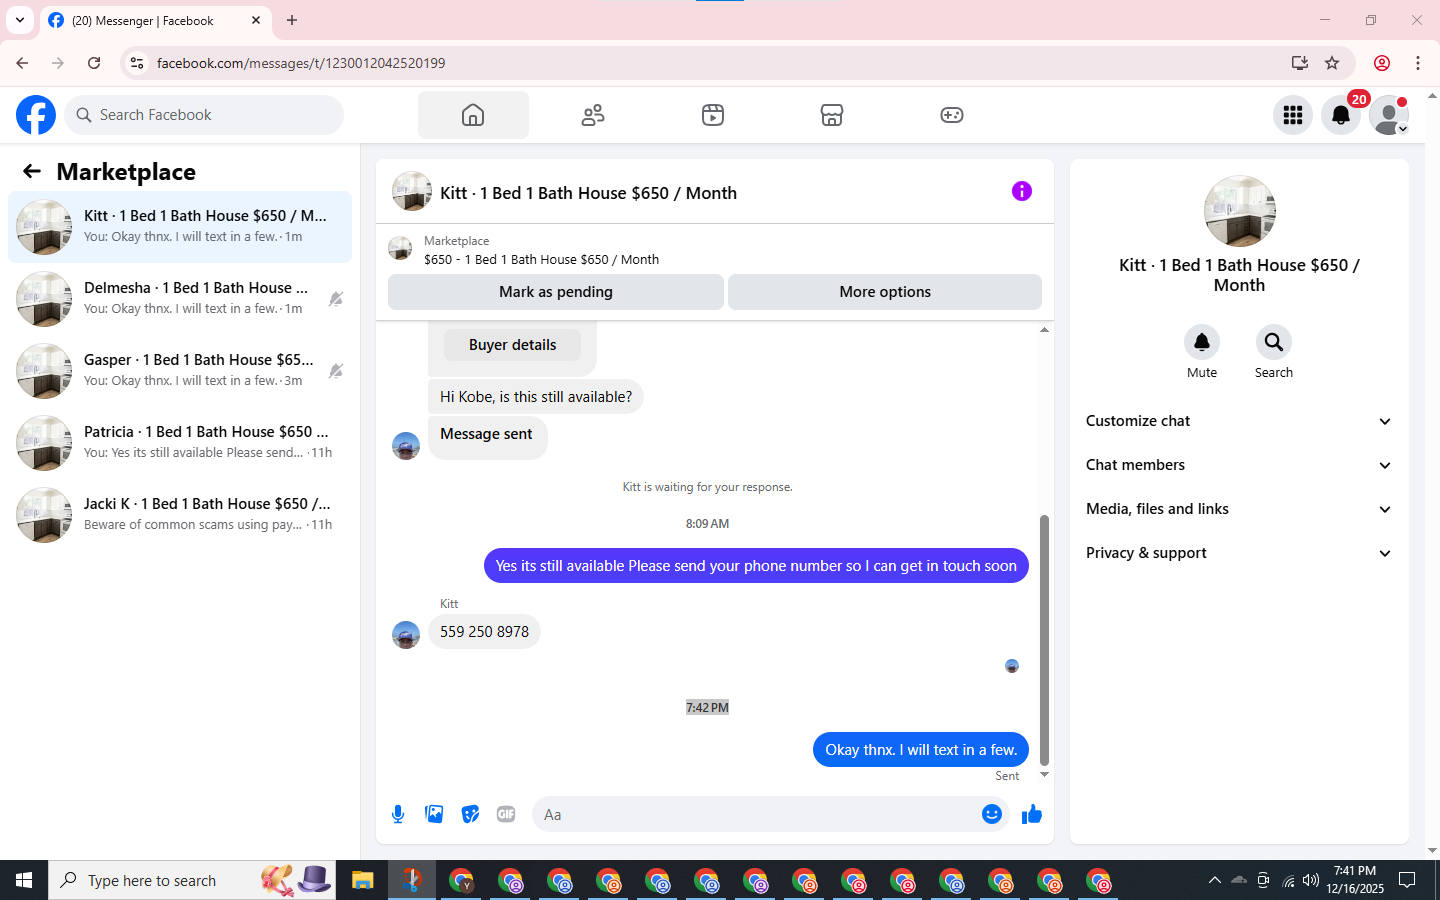Open the Marketplace listing link $650
Image resolution: width=1440 pixels, height=900 pixels.
(x=541, y=259)
